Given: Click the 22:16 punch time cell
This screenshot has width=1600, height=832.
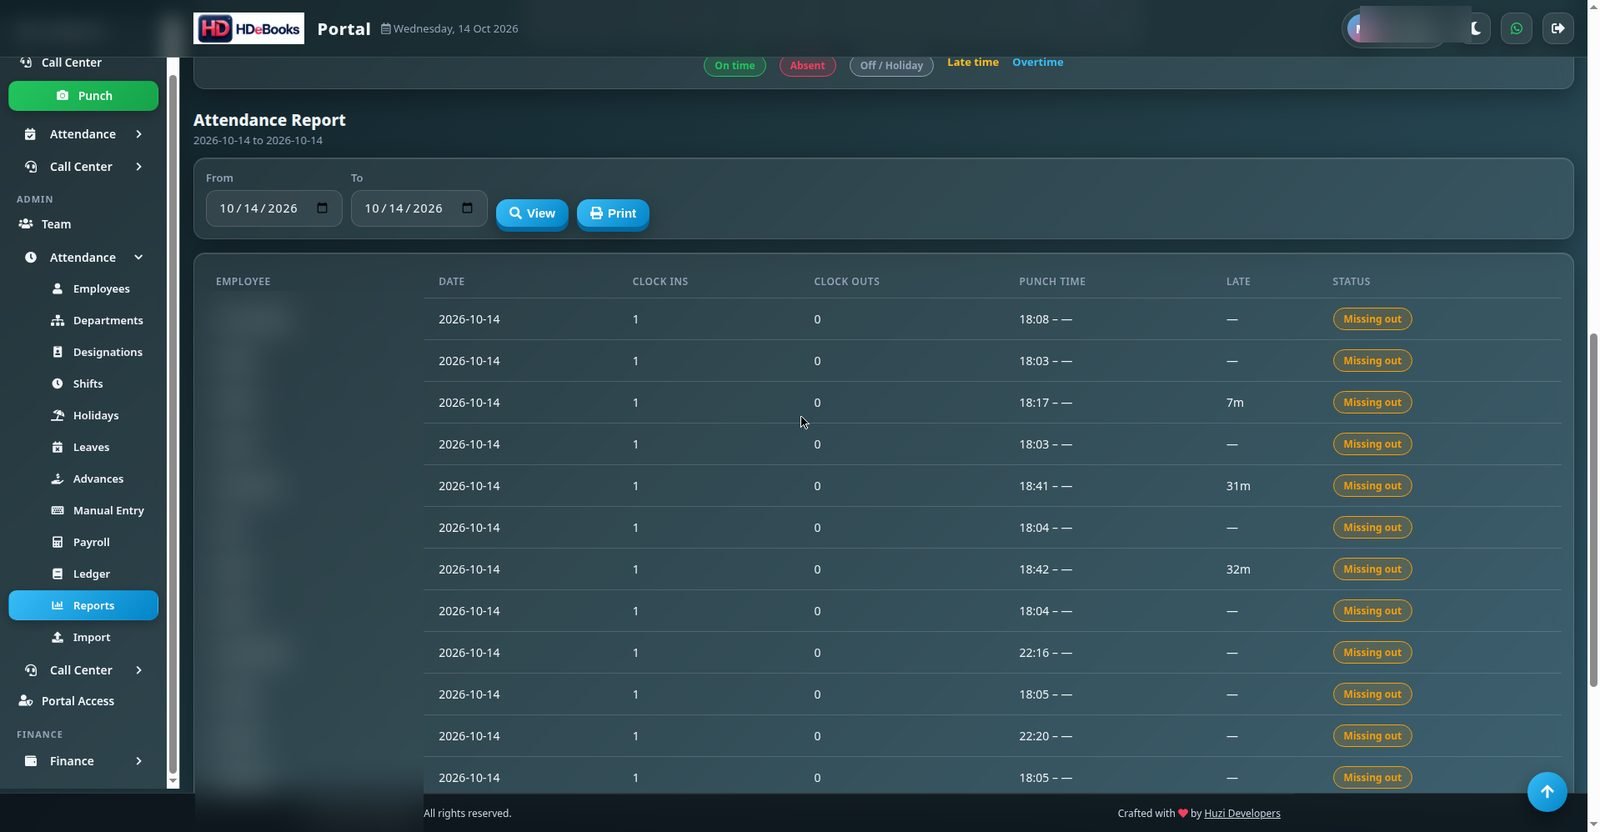Looking at the screenshot, I should pyautogui.click(x=1045, y=652).
